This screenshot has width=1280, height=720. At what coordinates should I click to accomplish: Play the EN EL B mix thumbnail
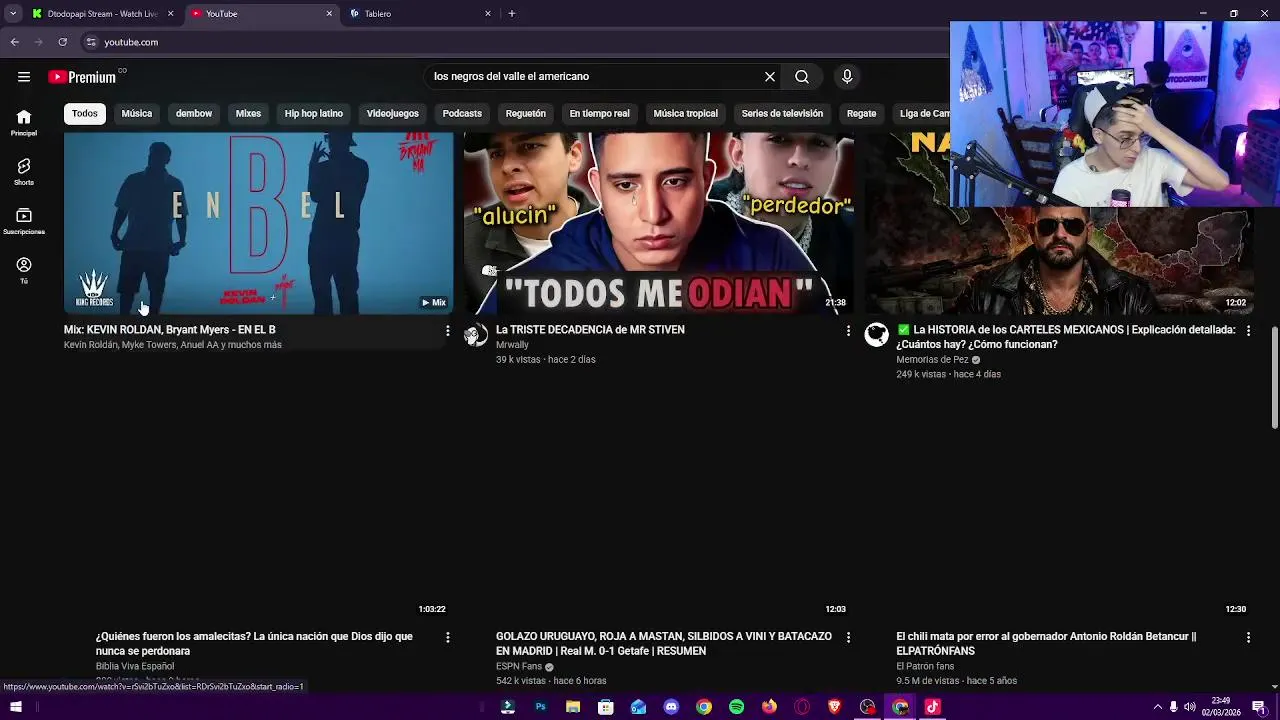tap(258, 224)
